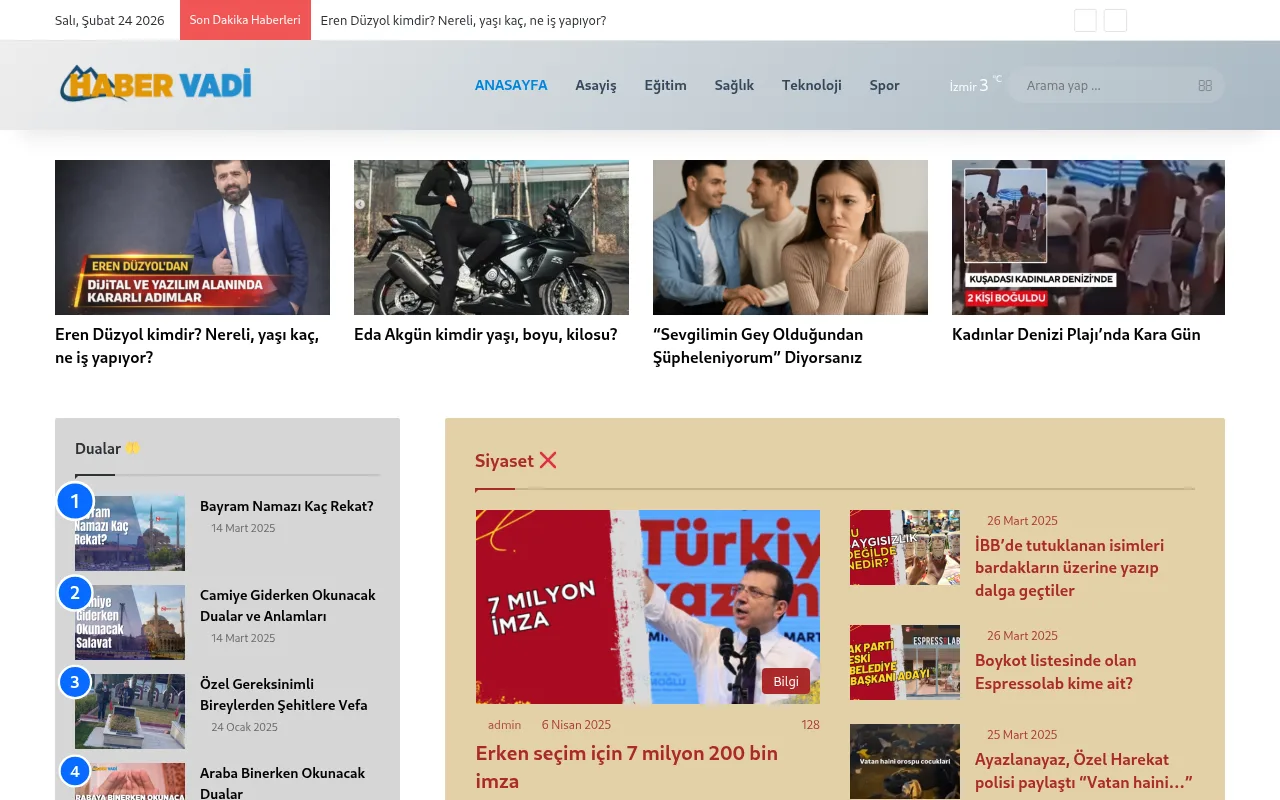
Task: Select ANASAYFA in the navigation
Action: [x=511, y=85]
